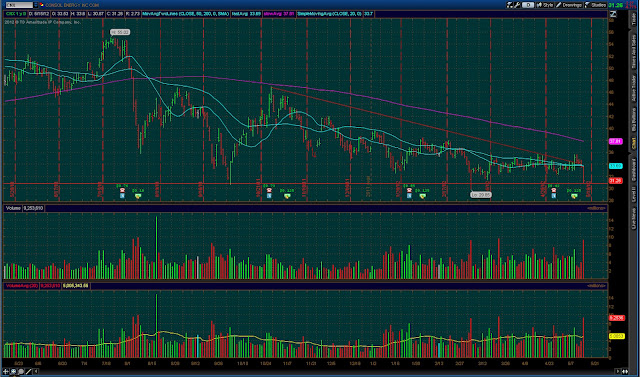Click the phone earnings marker near 7/18
640x377 pixels.
(122, 191)
